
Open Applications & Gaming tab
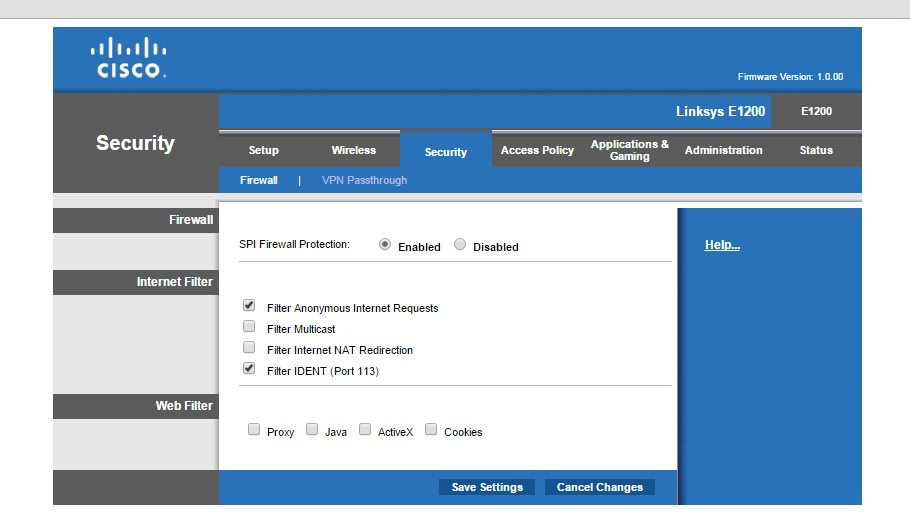[630, 150]
